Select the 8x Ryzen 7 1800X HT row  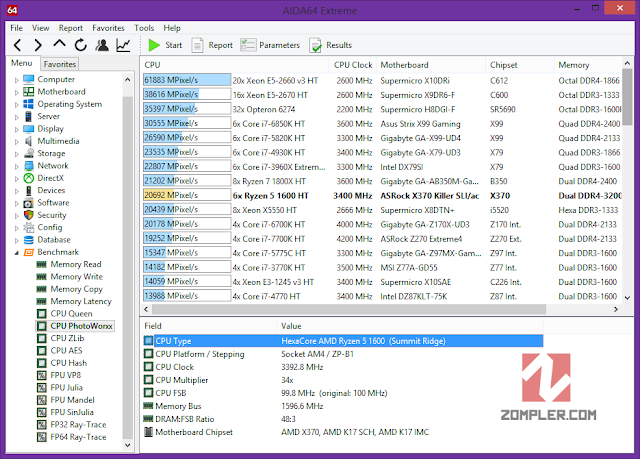(x=382, y=181)
